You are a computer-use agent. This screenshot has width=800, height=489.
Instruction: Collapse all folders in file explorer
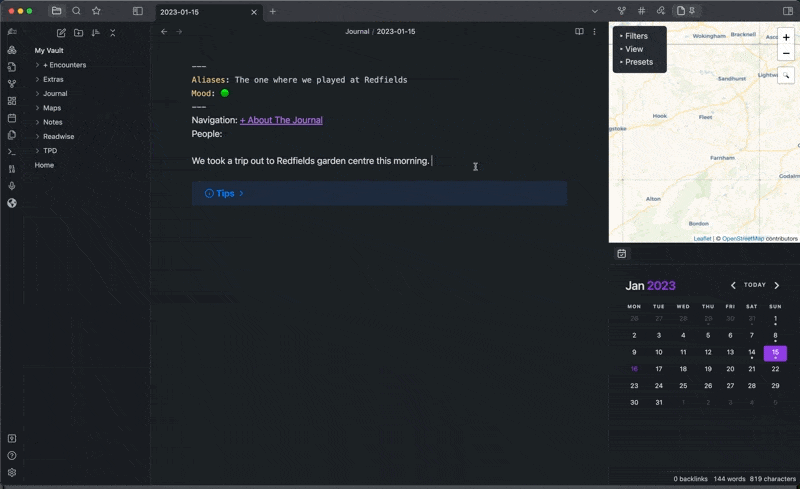[113, 33]
